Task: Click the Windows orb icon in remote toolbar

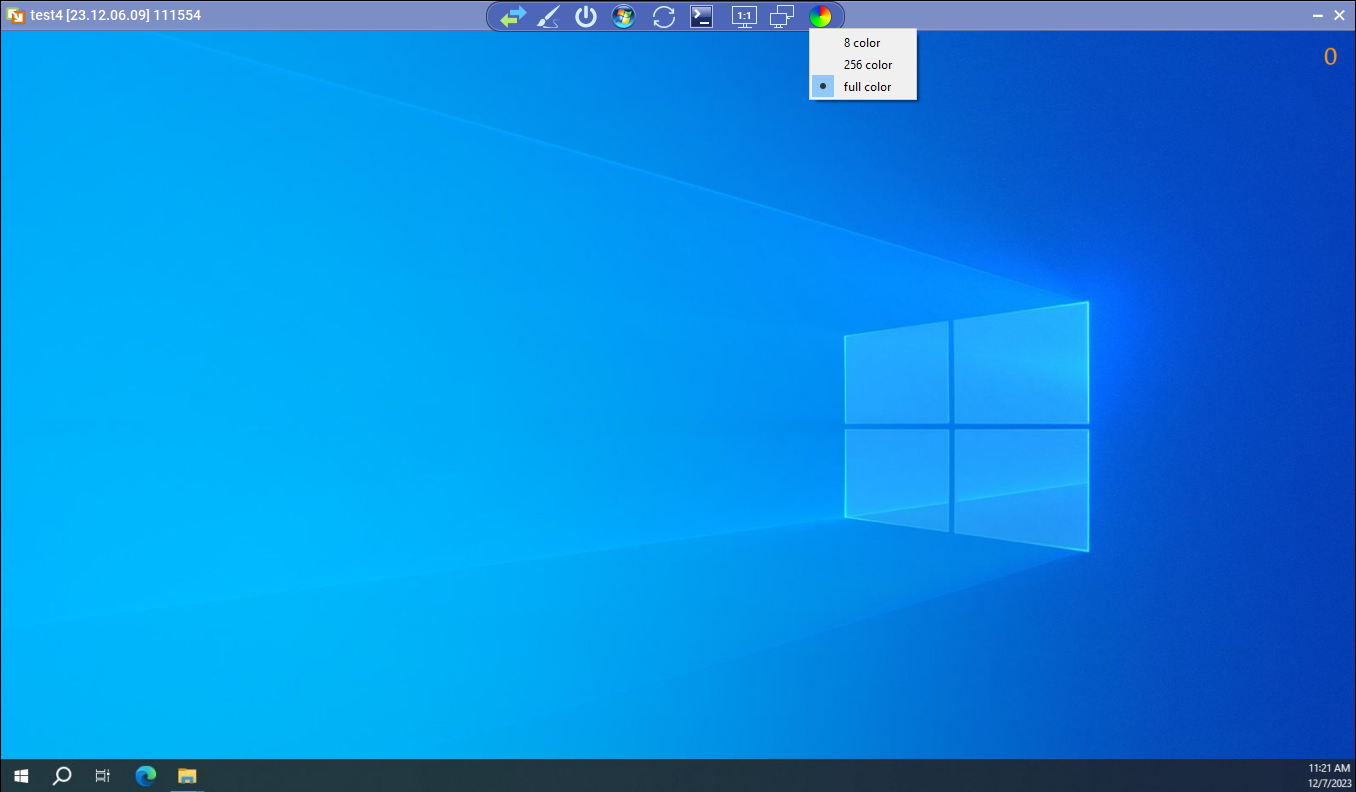Action: pos(624,16)
